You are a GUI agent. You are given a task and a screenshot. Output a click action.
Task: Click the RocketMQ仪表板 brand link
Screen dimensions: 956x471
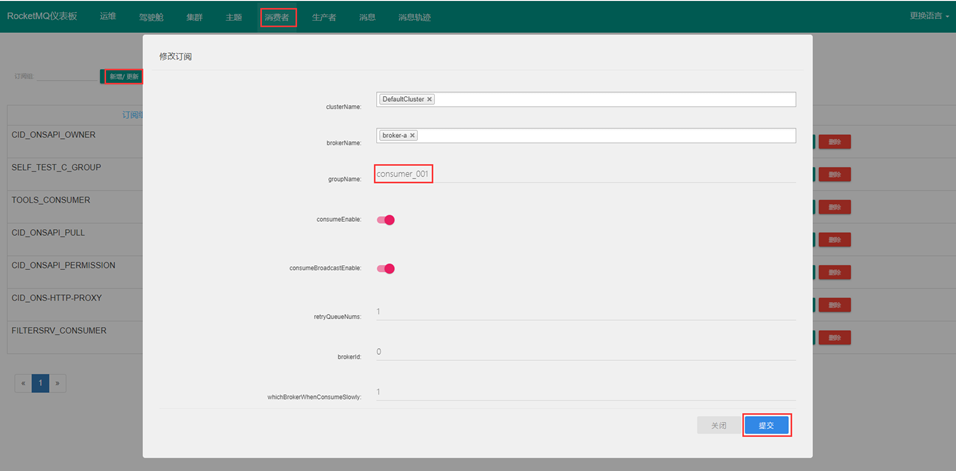pos(42,16)
